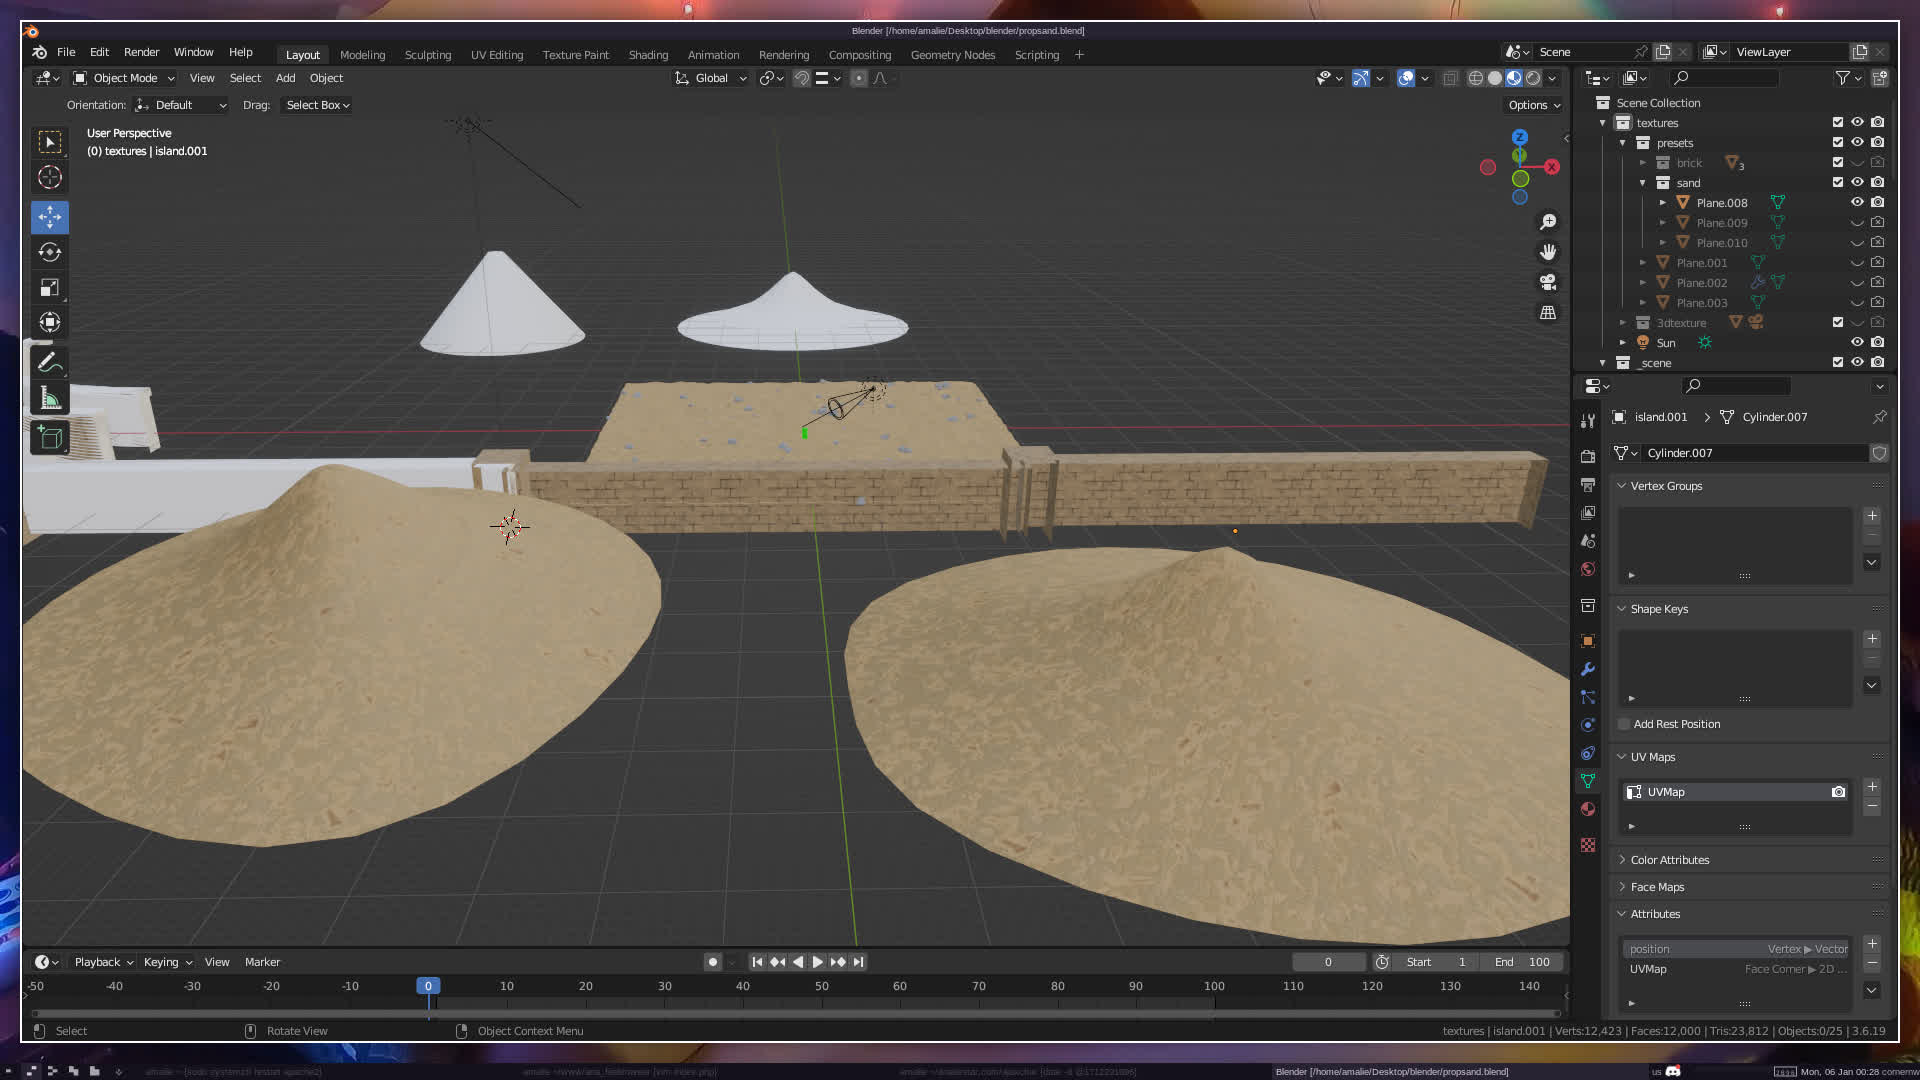
Task: Play the animation in the timeline
Action: click(818, 962)
